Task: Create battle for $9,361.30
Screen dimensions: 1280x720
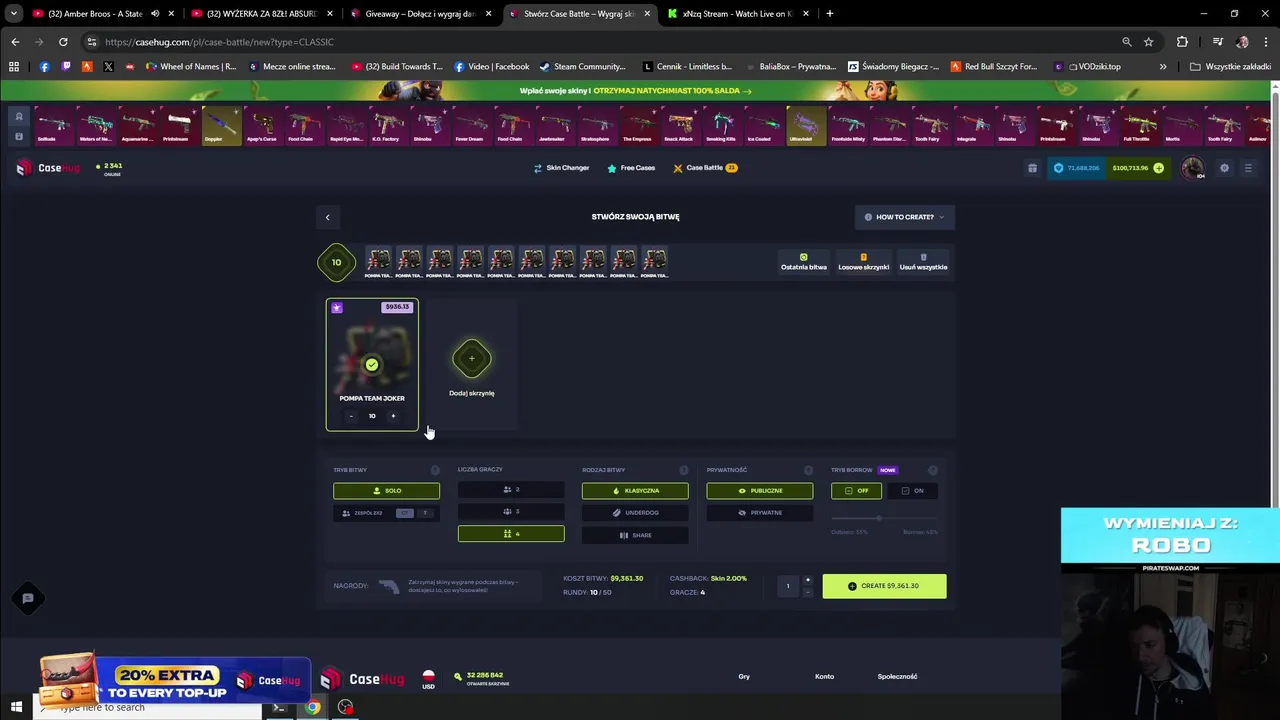Action: point(884,586)
